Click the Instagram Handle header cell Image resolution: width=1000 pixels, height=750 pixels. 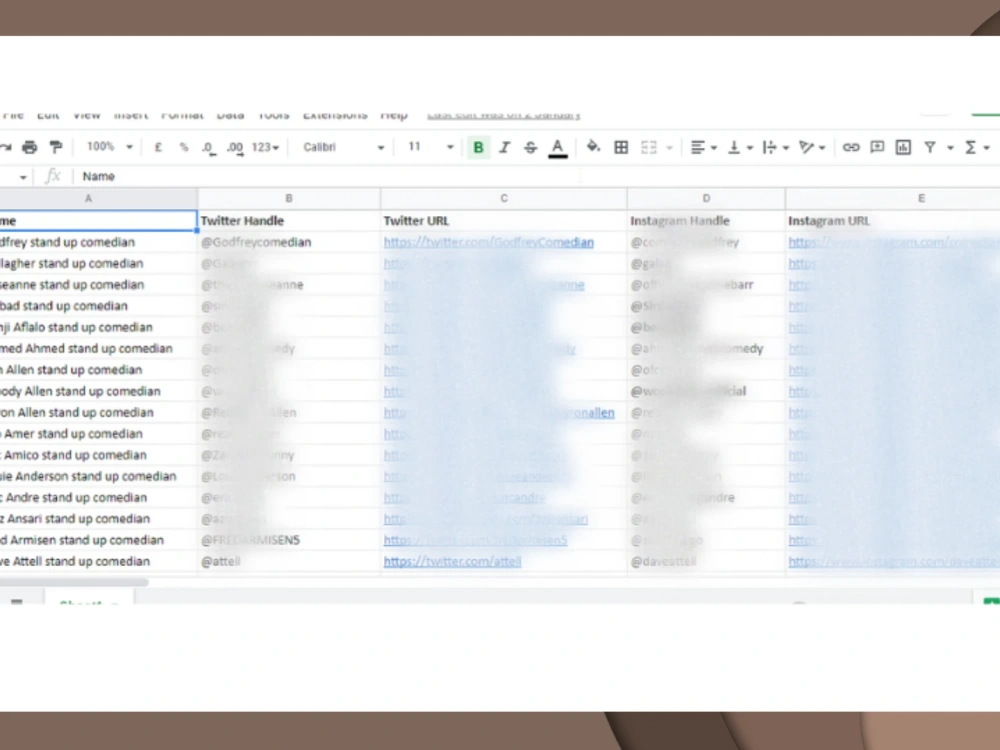(x=706, y=221)
